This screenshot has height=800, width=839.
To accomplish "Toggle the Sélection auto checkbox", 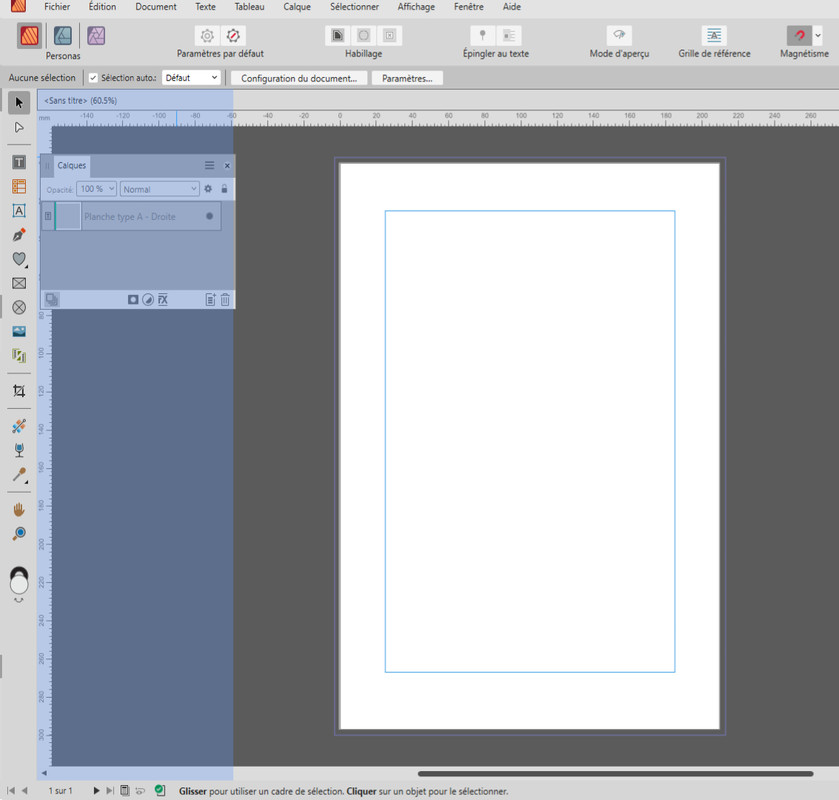I will (93, 78).
